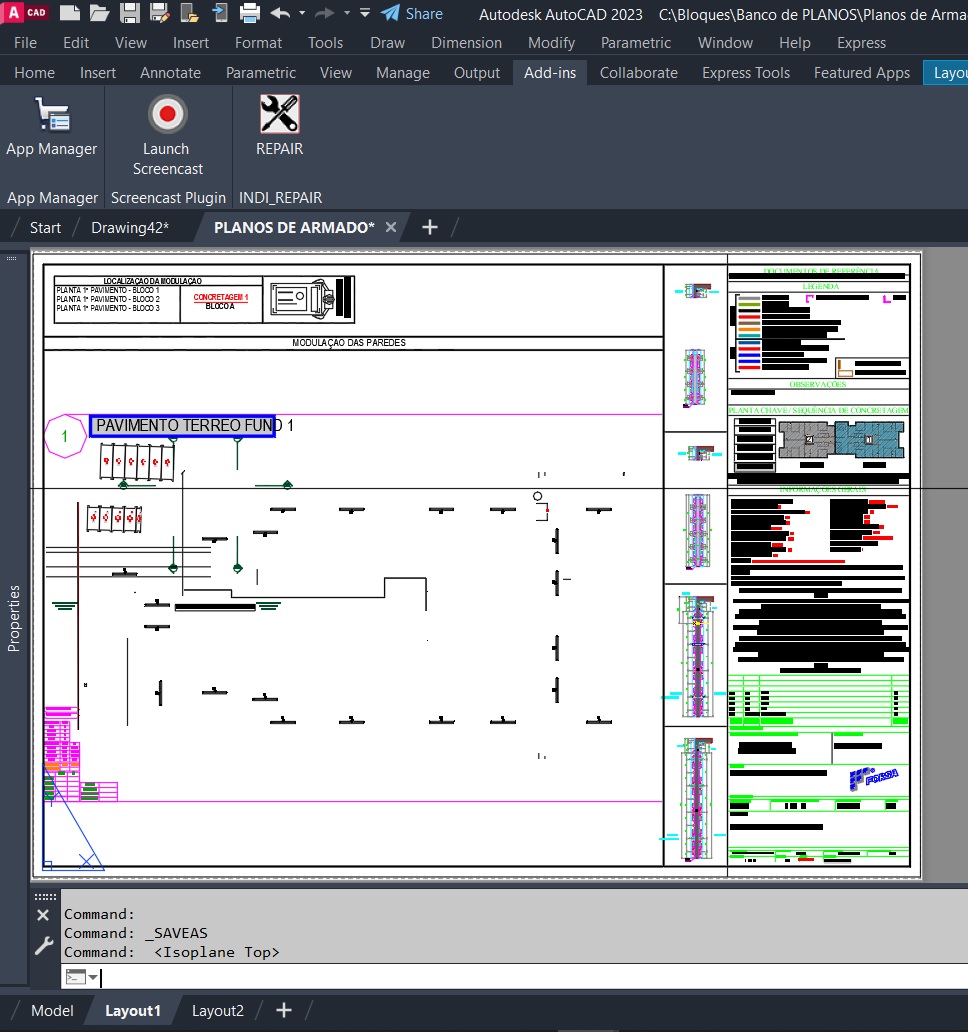Open the Modify menu
The width and height of the screenshot is (968, 1032).
pos(551,43)
